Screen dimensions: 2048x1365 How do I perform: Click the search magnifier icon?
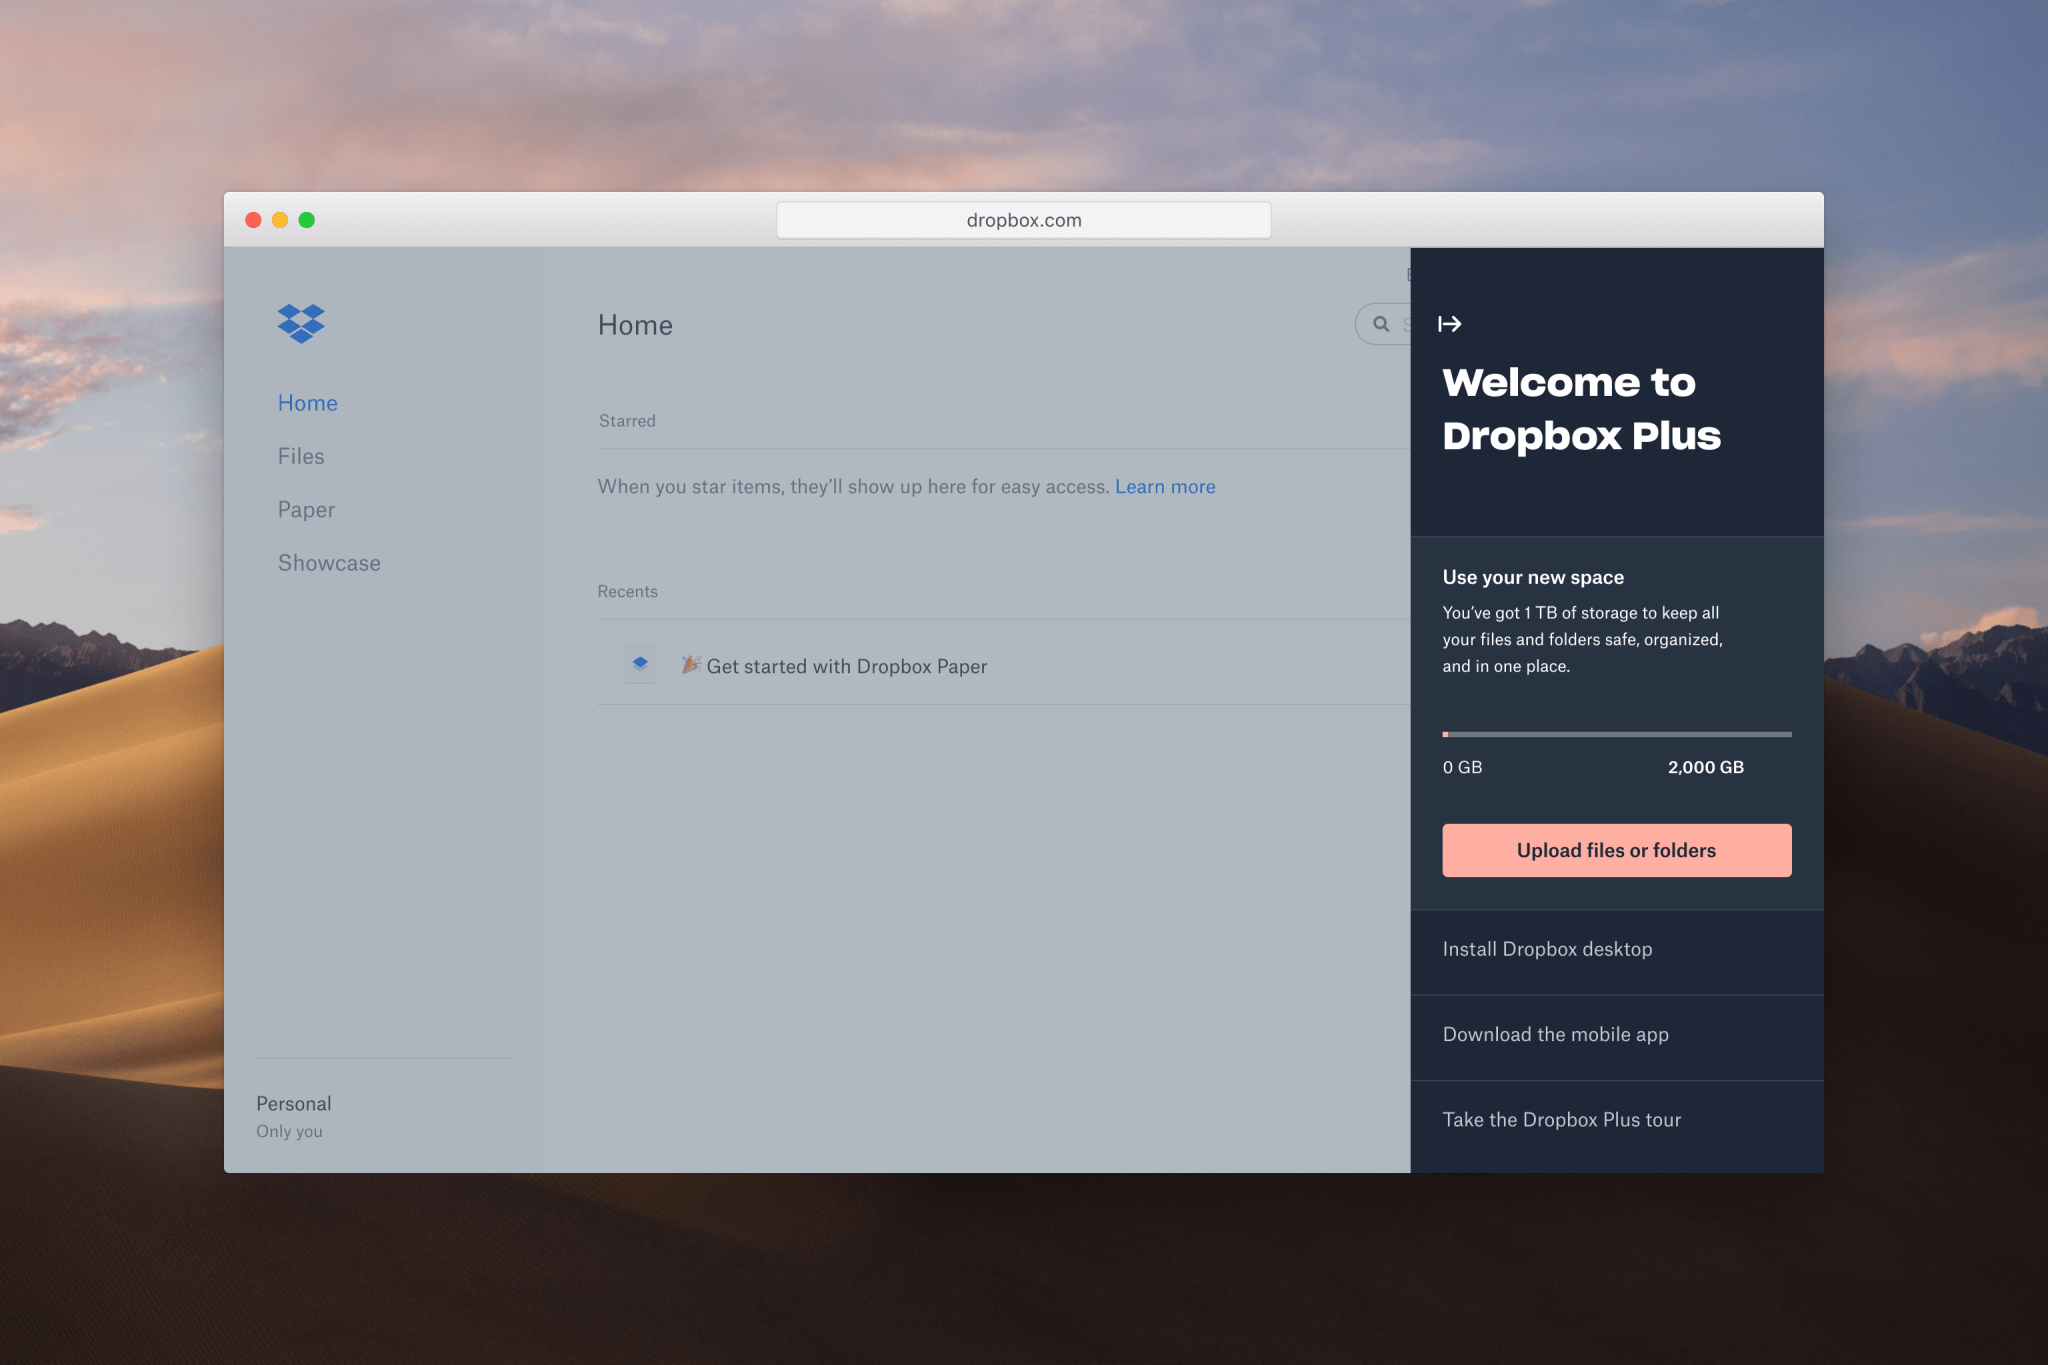point(1381,324)
